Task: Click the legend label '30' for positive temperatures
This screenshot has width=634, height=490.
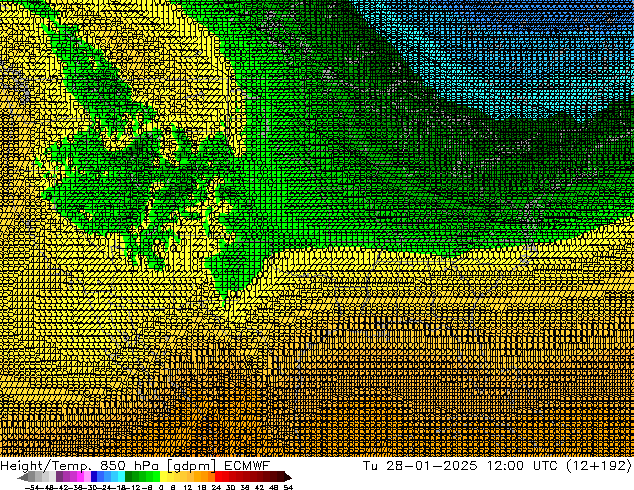Action: coord(230,488)
